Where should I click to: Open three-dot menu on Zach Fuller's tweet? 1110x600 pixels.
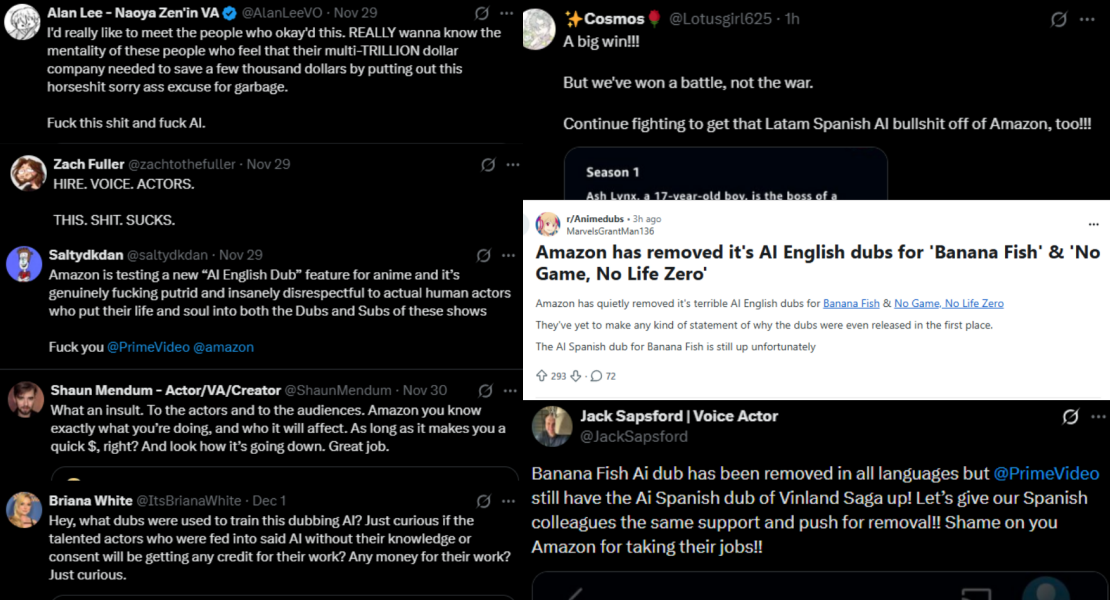pos(512,164)
